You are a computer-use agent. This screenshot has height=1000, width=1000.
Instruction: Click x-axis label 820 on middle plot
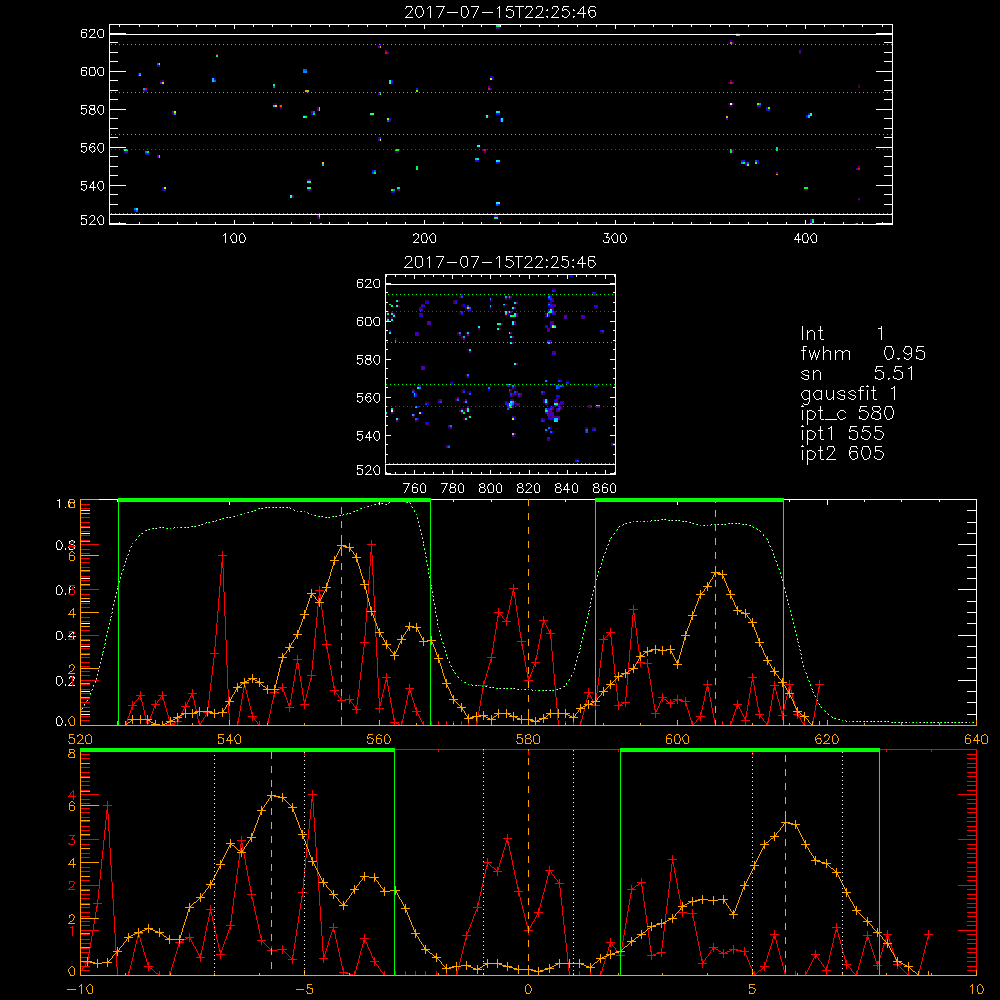[x=529, y=489]
